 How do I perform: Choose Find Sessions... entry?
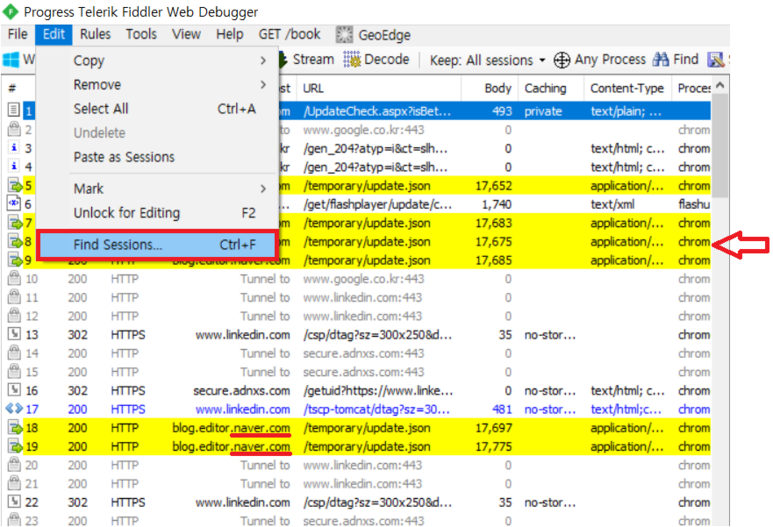(158, 245)
